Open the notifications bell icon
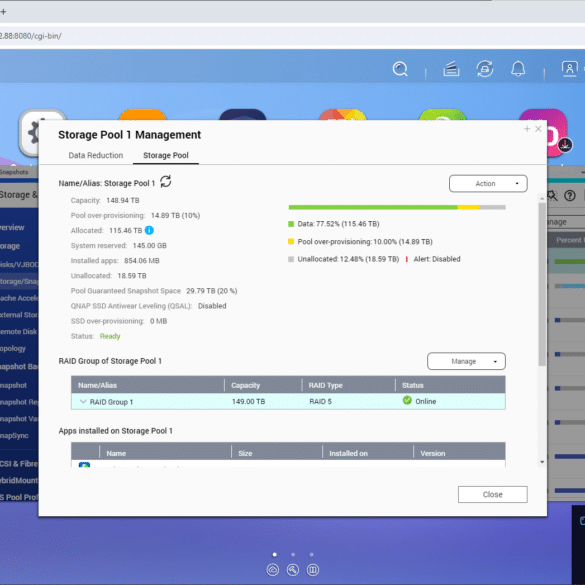Viewport: 585px width, 585px height. [518, 69]
